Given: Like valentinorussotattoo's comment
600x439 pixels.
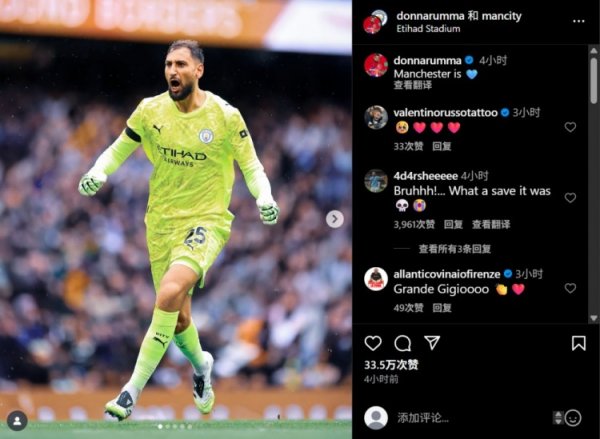Looking at the screenshot, I should pyautogui.click(x=570, y=127).
